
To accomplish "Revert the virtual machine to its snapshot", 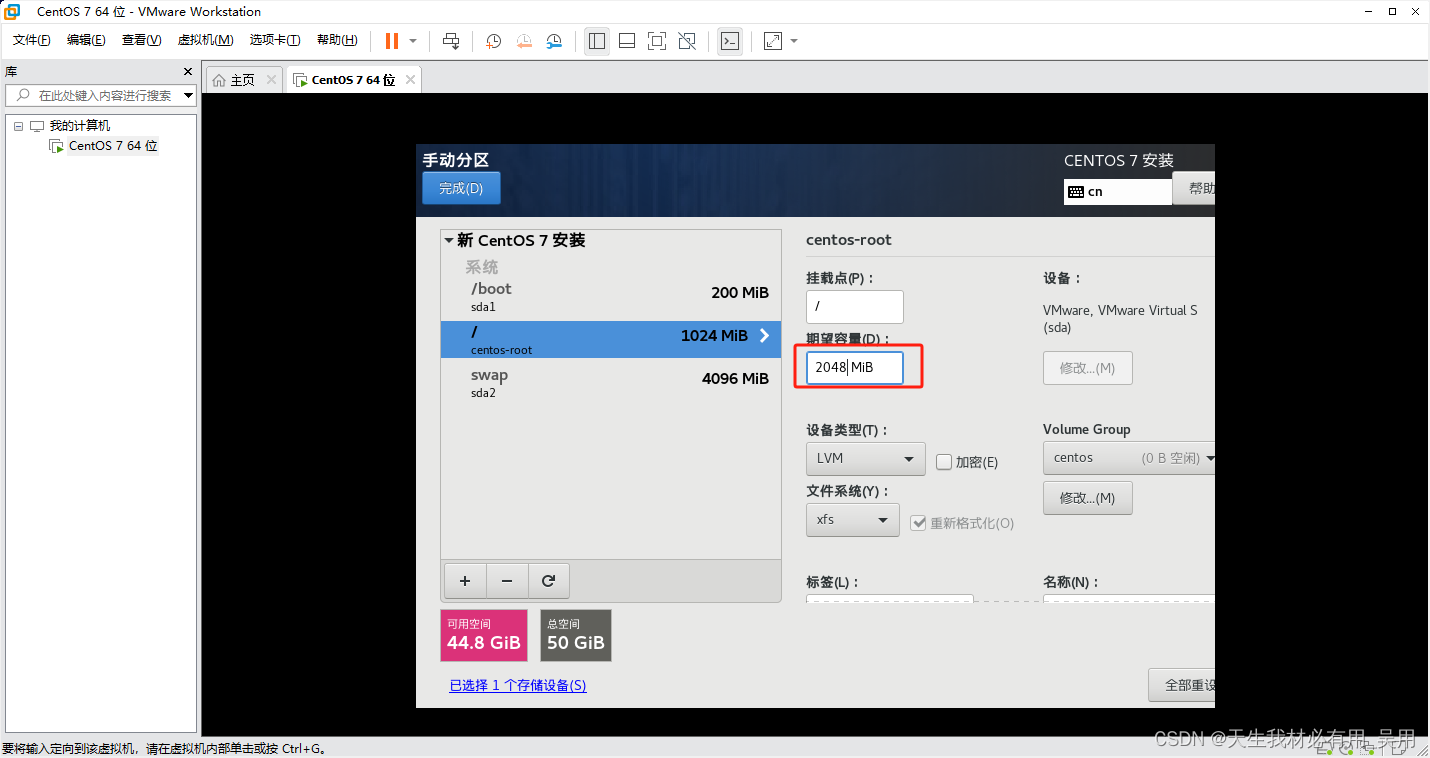I will [524, 41].
